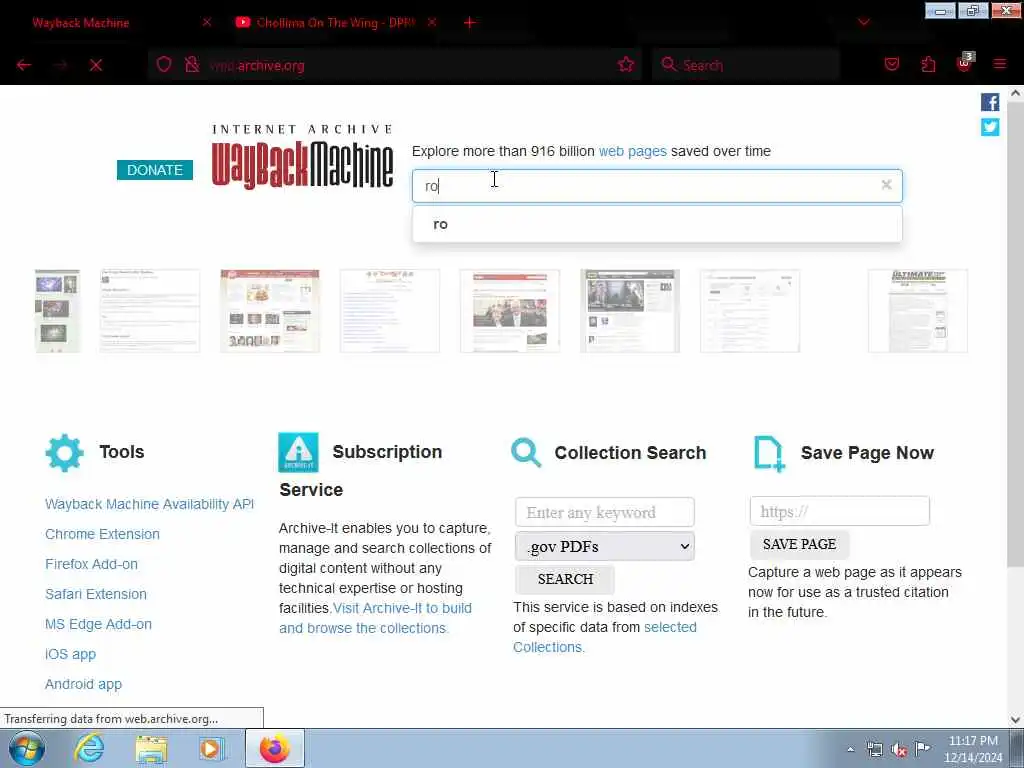Screen dimensions: 1024x768
Task: Click the SEARCH collection button
Action: point(565,579)
